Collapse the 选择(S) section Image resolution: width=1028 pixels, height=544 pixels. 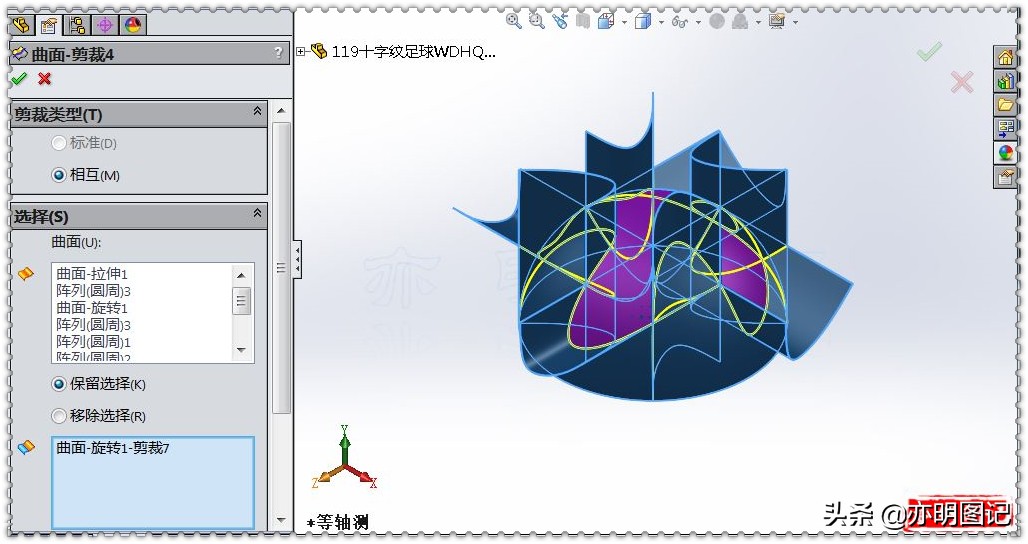(258, 213)
